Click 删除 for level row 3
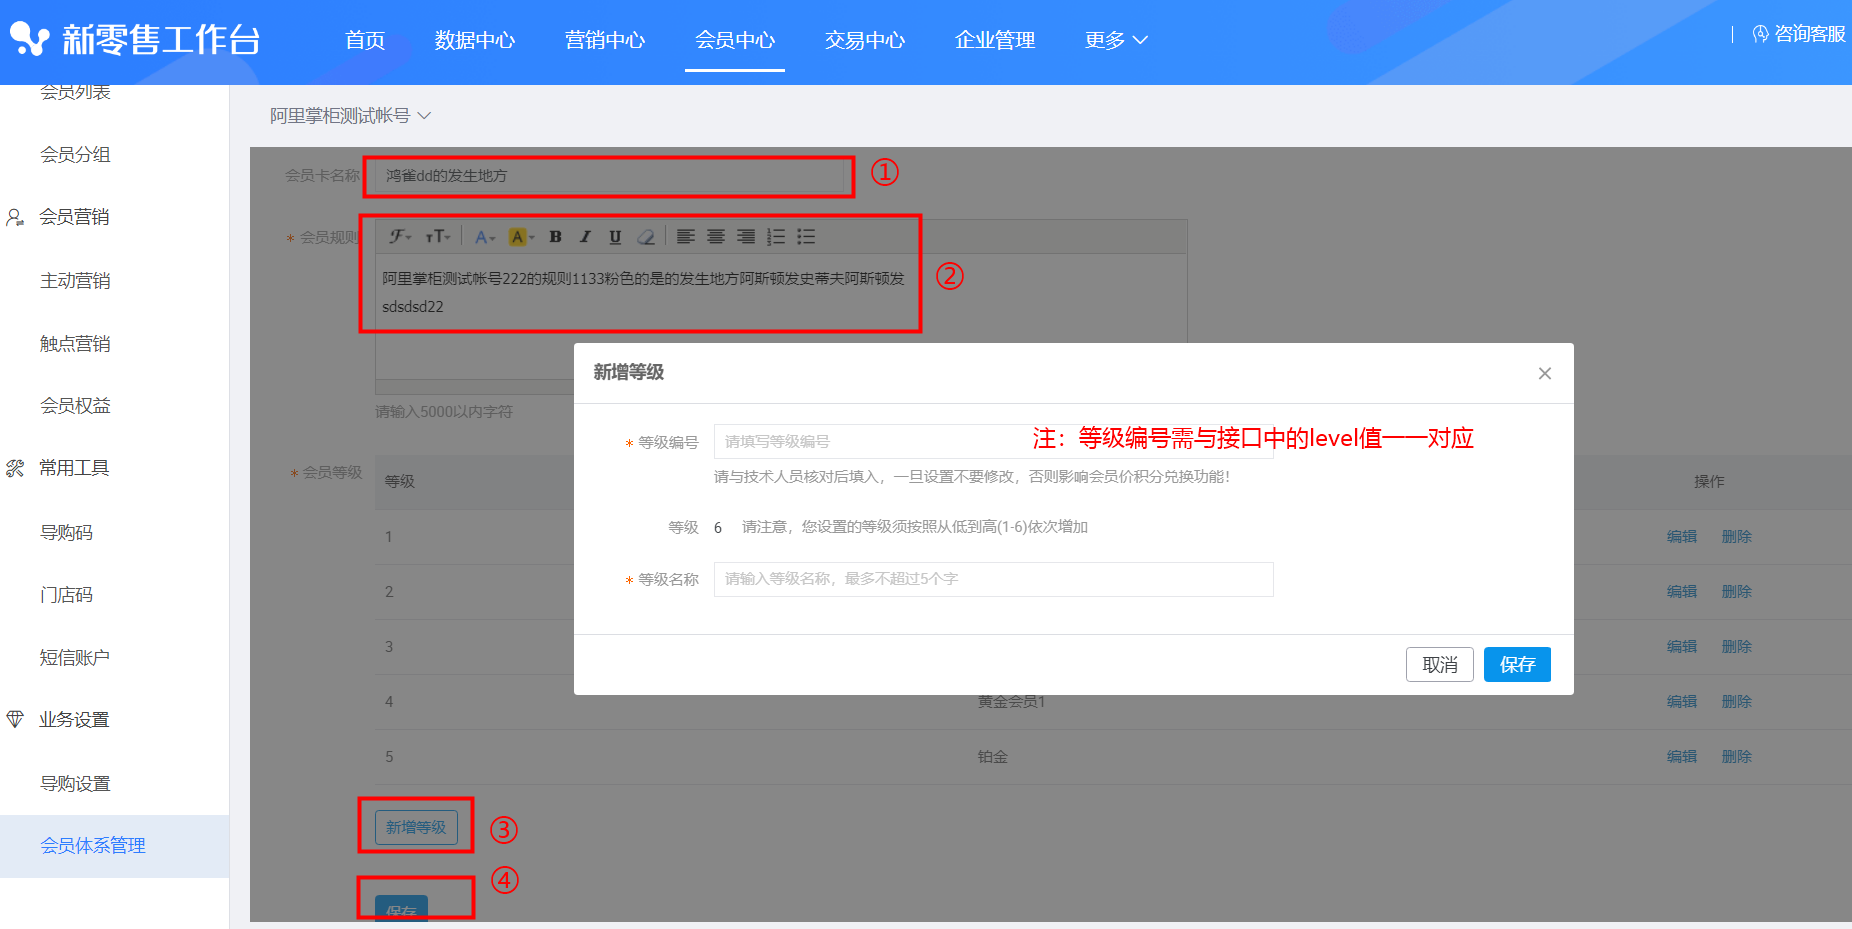 (1737, 647)
